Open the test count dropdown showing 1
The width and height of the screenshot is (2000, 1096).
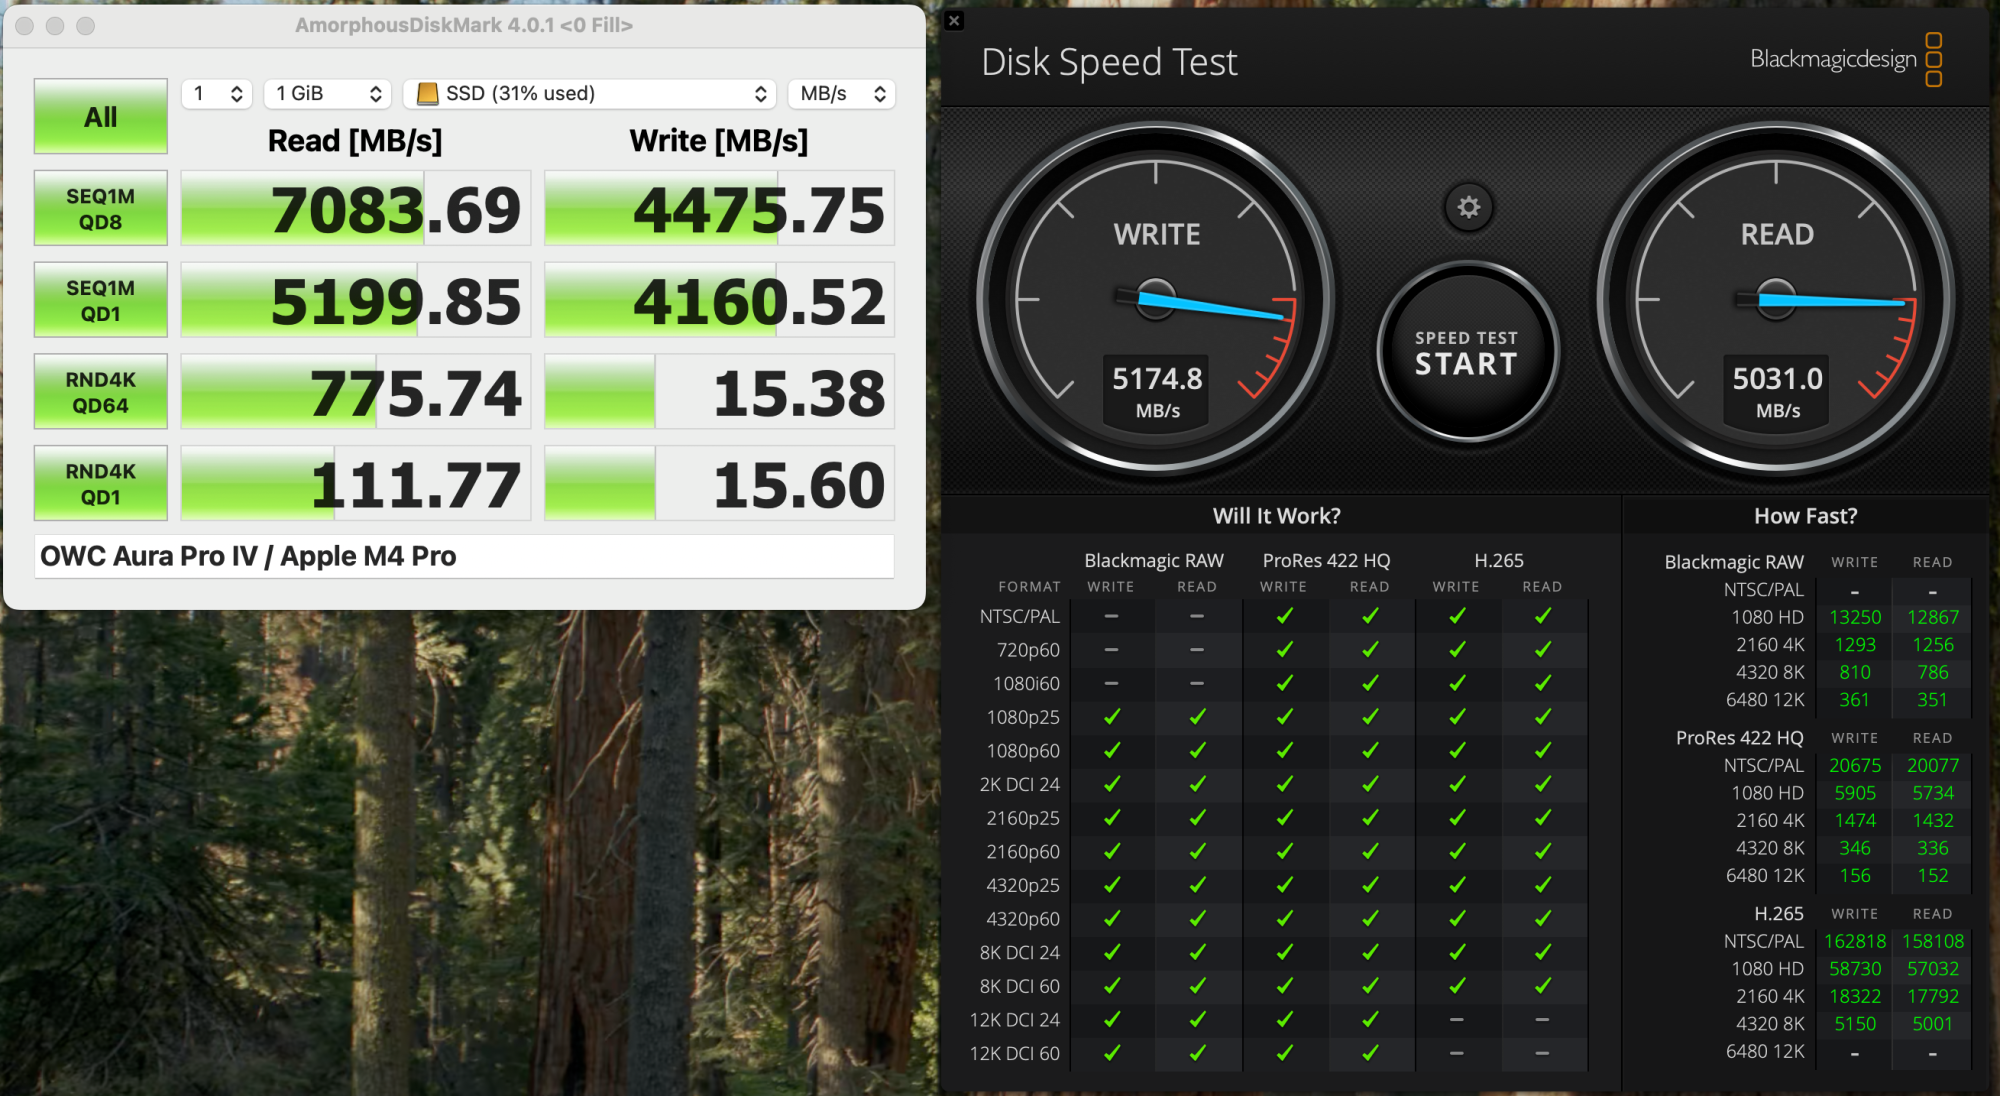217,93
